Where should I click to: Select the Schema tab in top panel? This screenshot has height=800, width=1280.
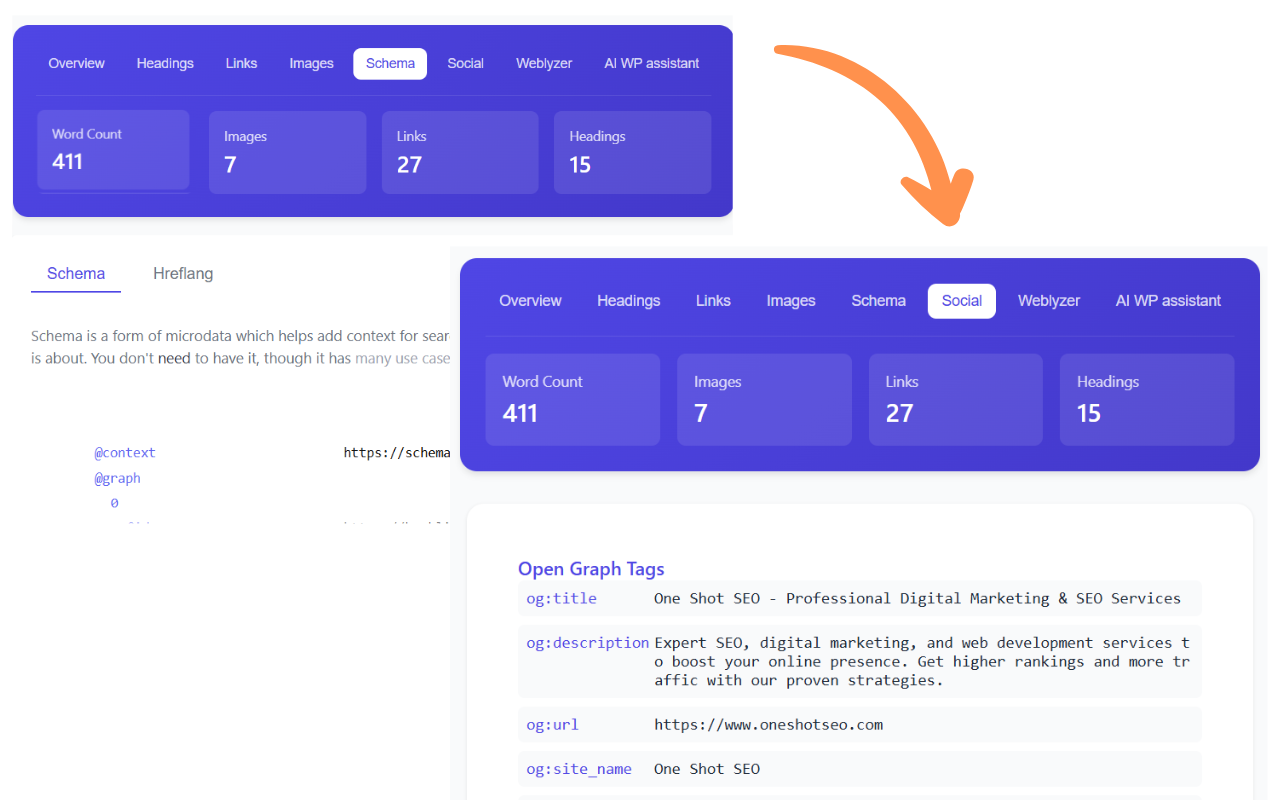point(389,63)
